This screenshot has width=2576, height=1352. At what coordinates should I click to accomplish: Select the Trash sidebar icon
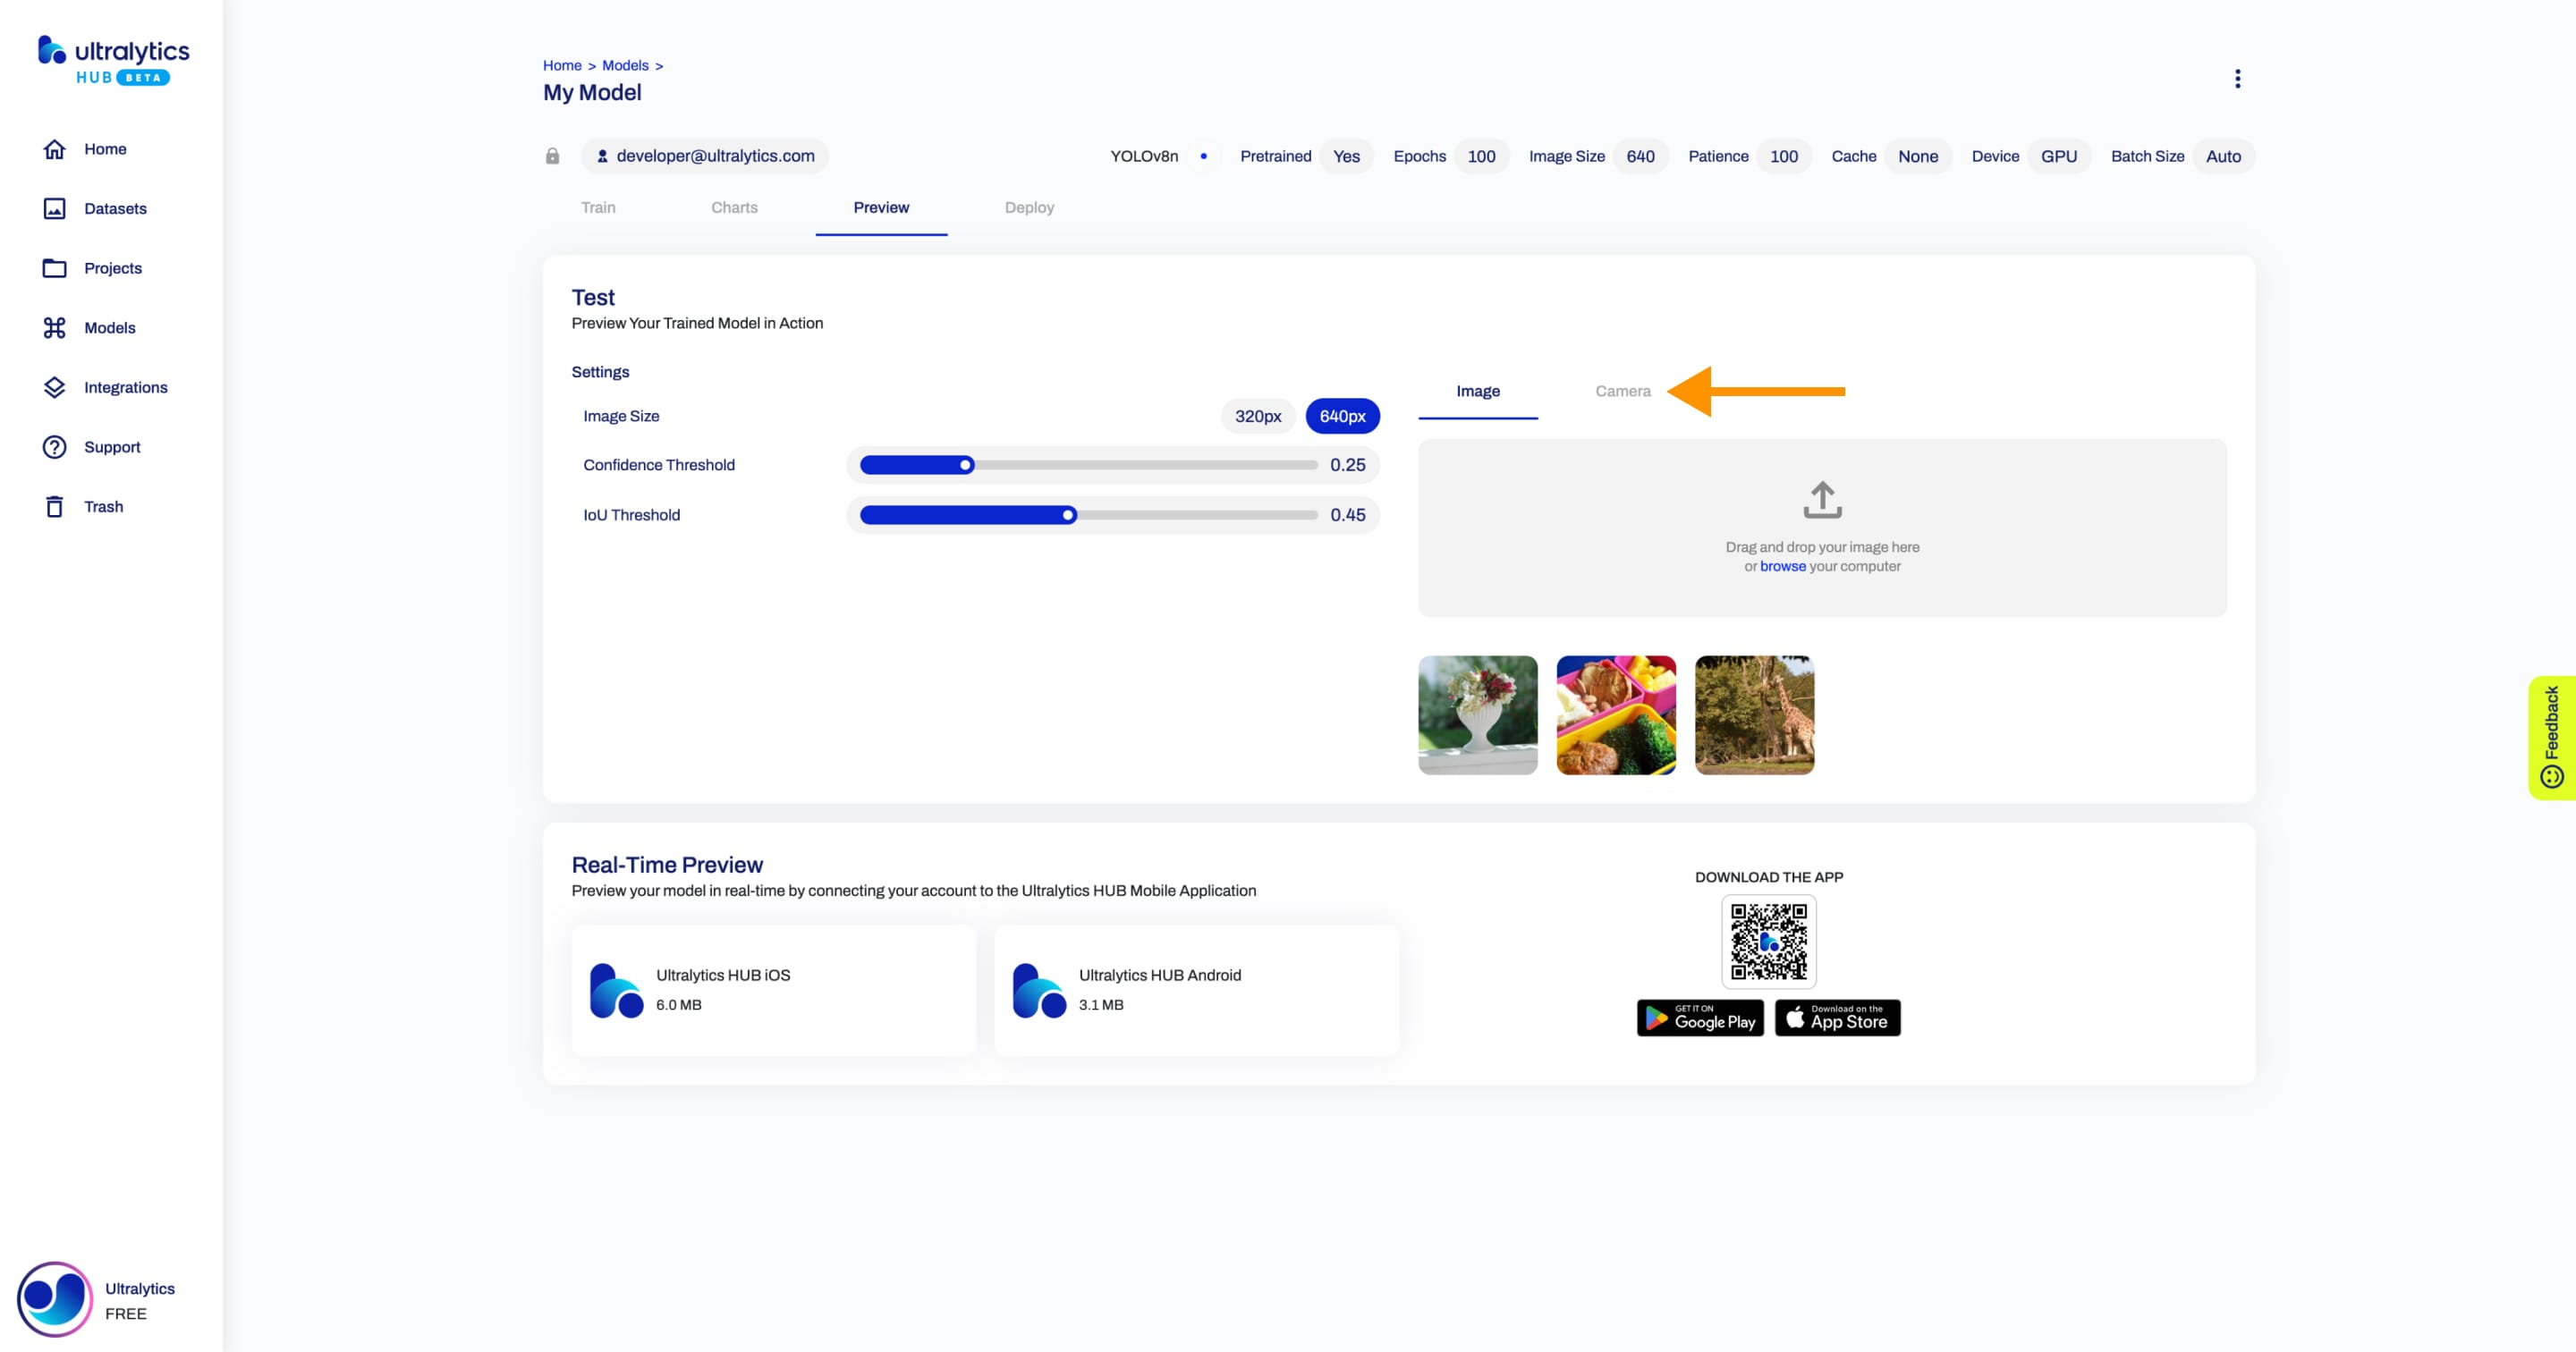[55, 506]
